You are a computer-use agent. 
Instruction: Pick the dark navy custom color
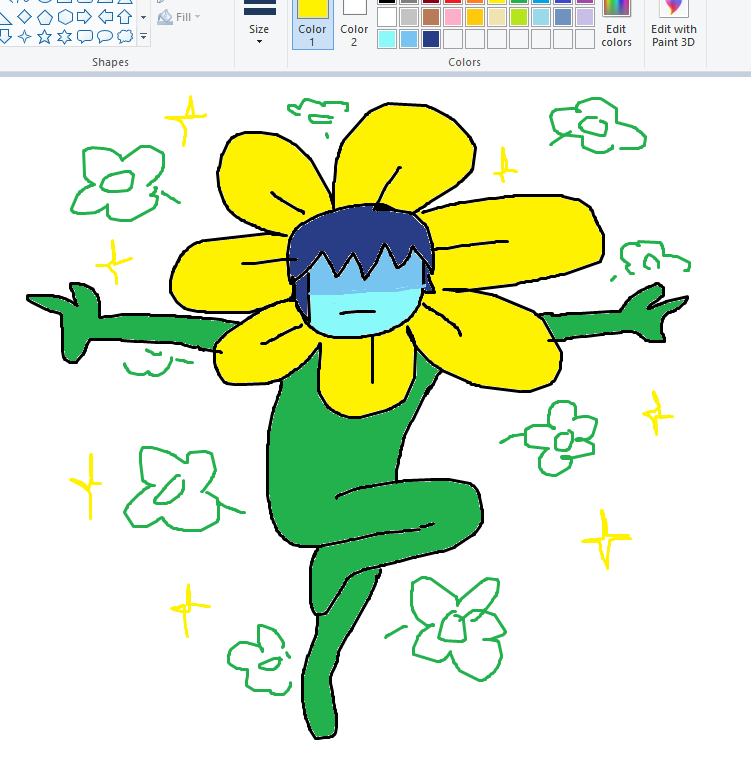[x=431, y=39]
